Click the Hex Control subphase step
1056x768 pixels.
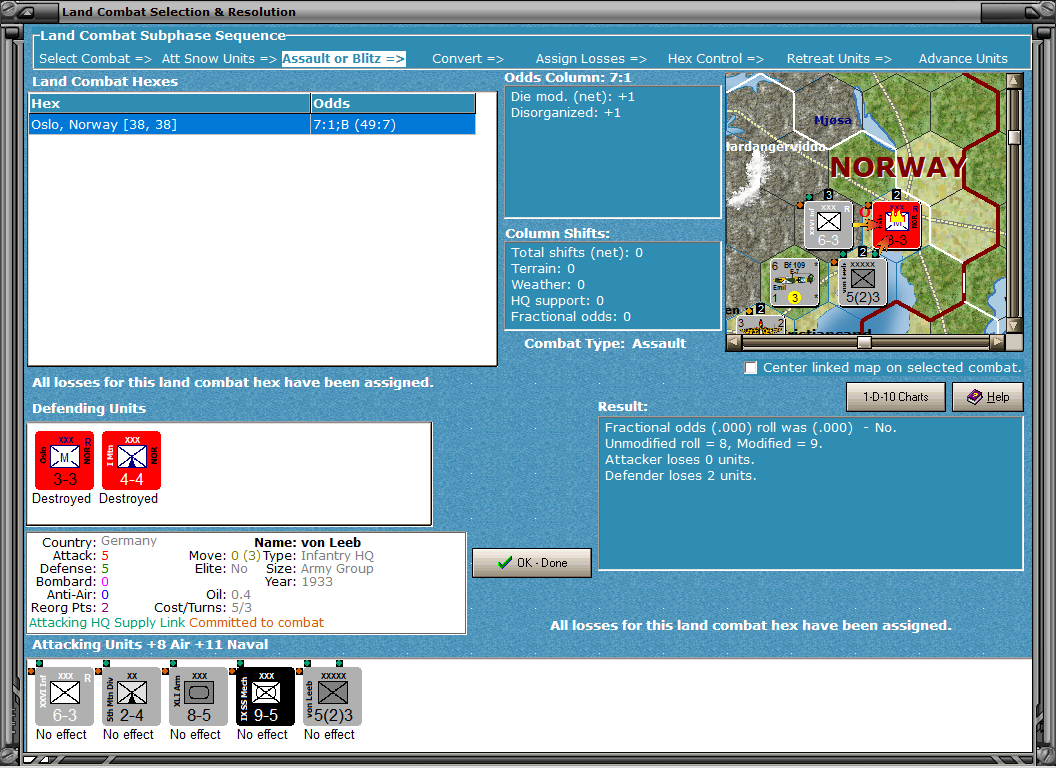coord(715,59)
